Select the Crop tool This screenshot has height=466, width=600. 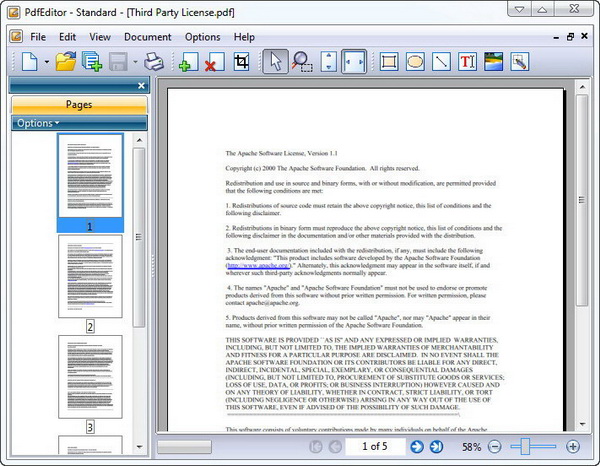pos(240,62)
